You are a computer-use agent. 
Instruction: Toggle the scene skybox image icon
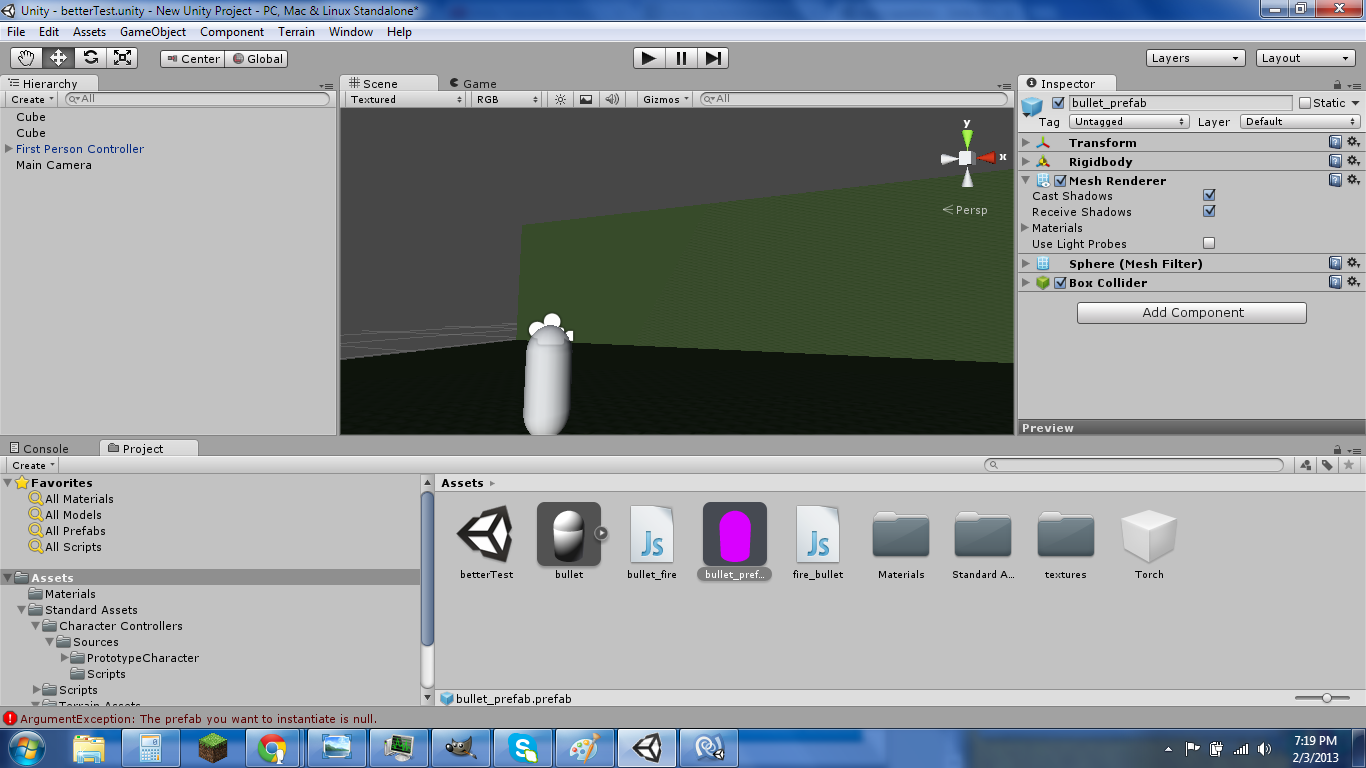coord(586,99)
